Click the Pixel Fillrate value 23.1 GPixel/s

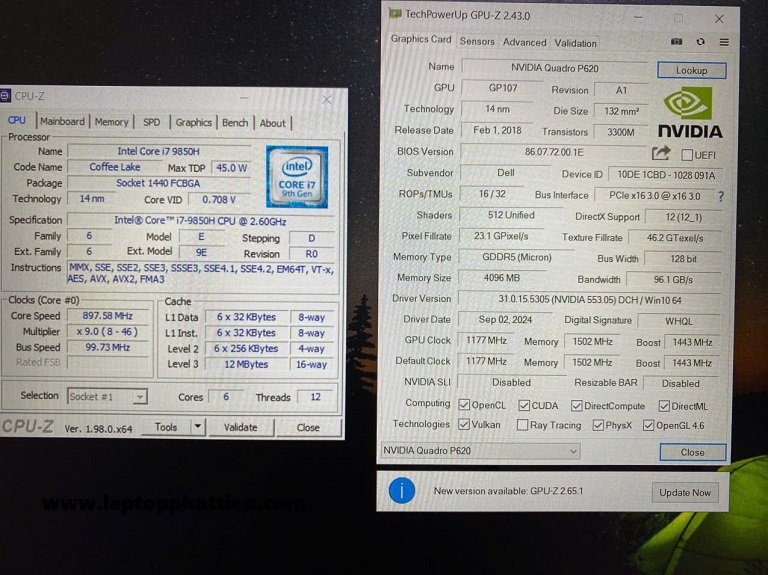click(501, 236)
